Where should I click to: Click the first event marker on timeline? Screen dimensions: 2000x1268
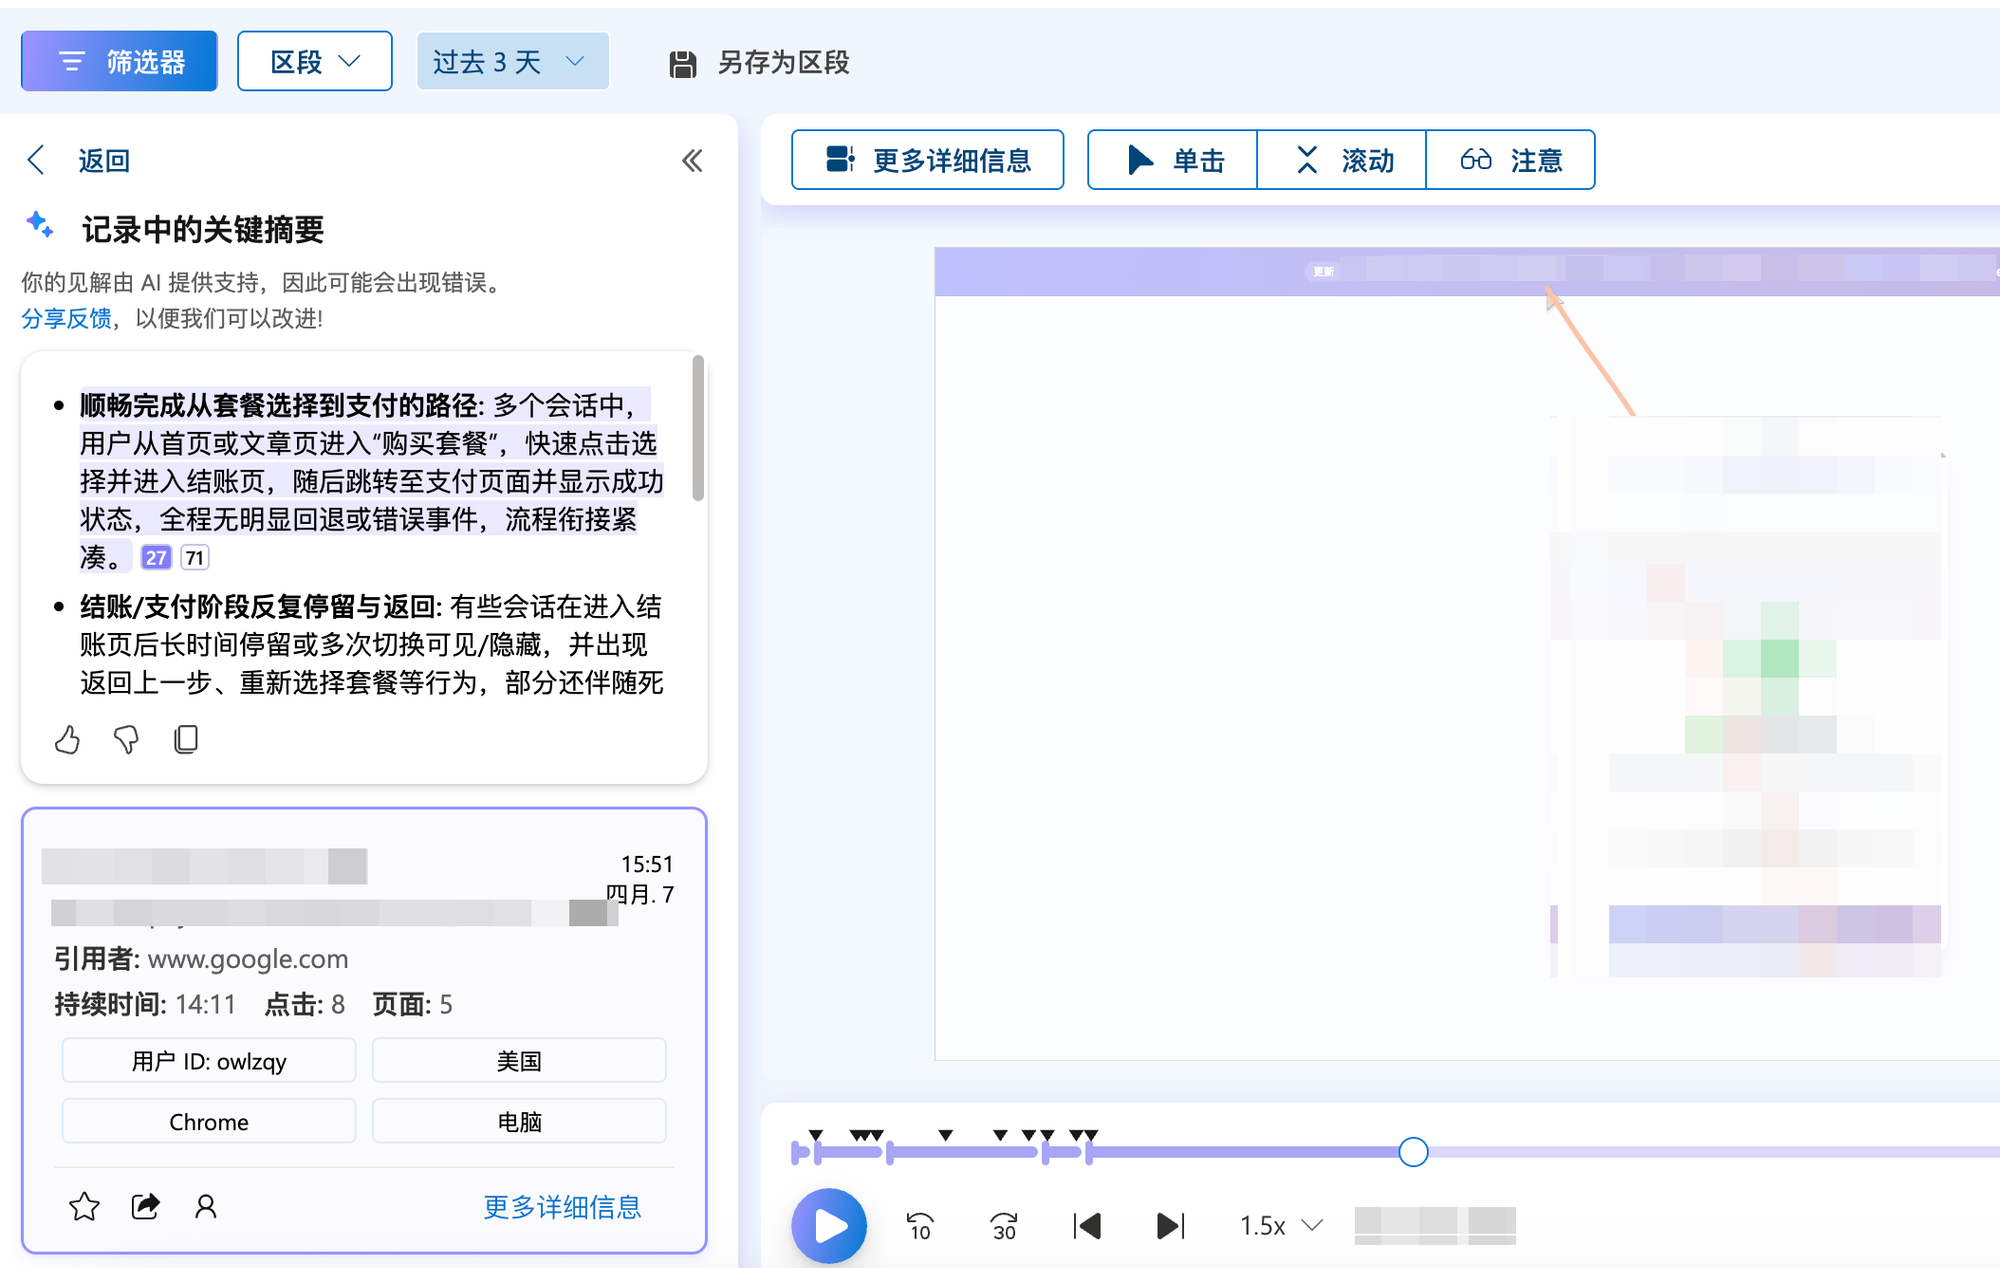click(816, 1135)
